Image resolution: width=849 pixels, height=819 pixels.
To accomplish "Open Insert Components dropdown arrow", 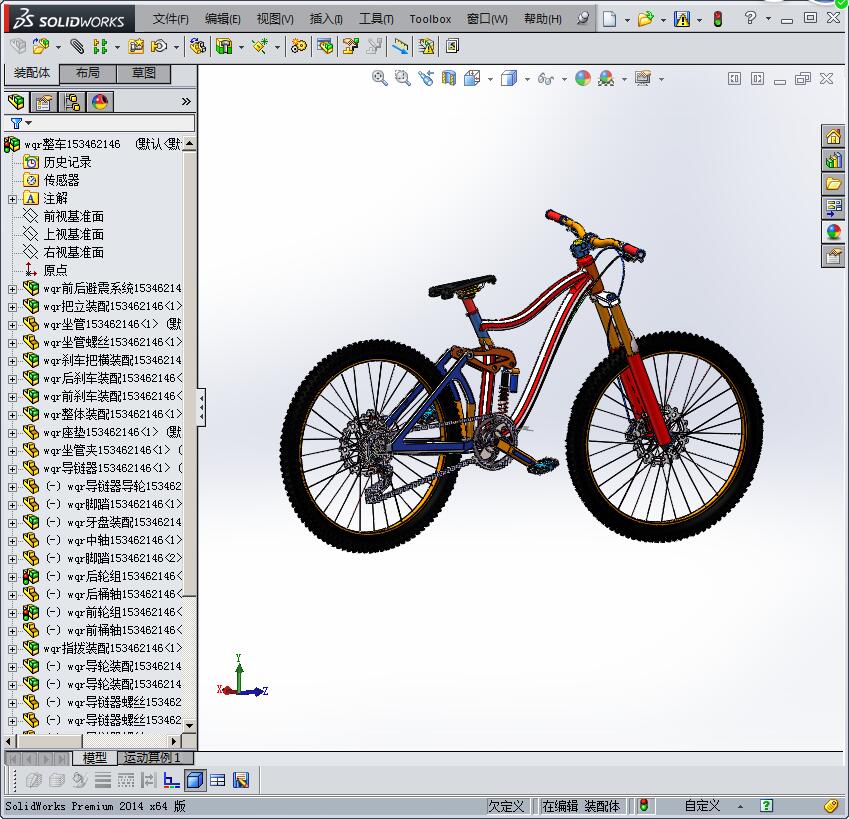I will pos(58,48).
